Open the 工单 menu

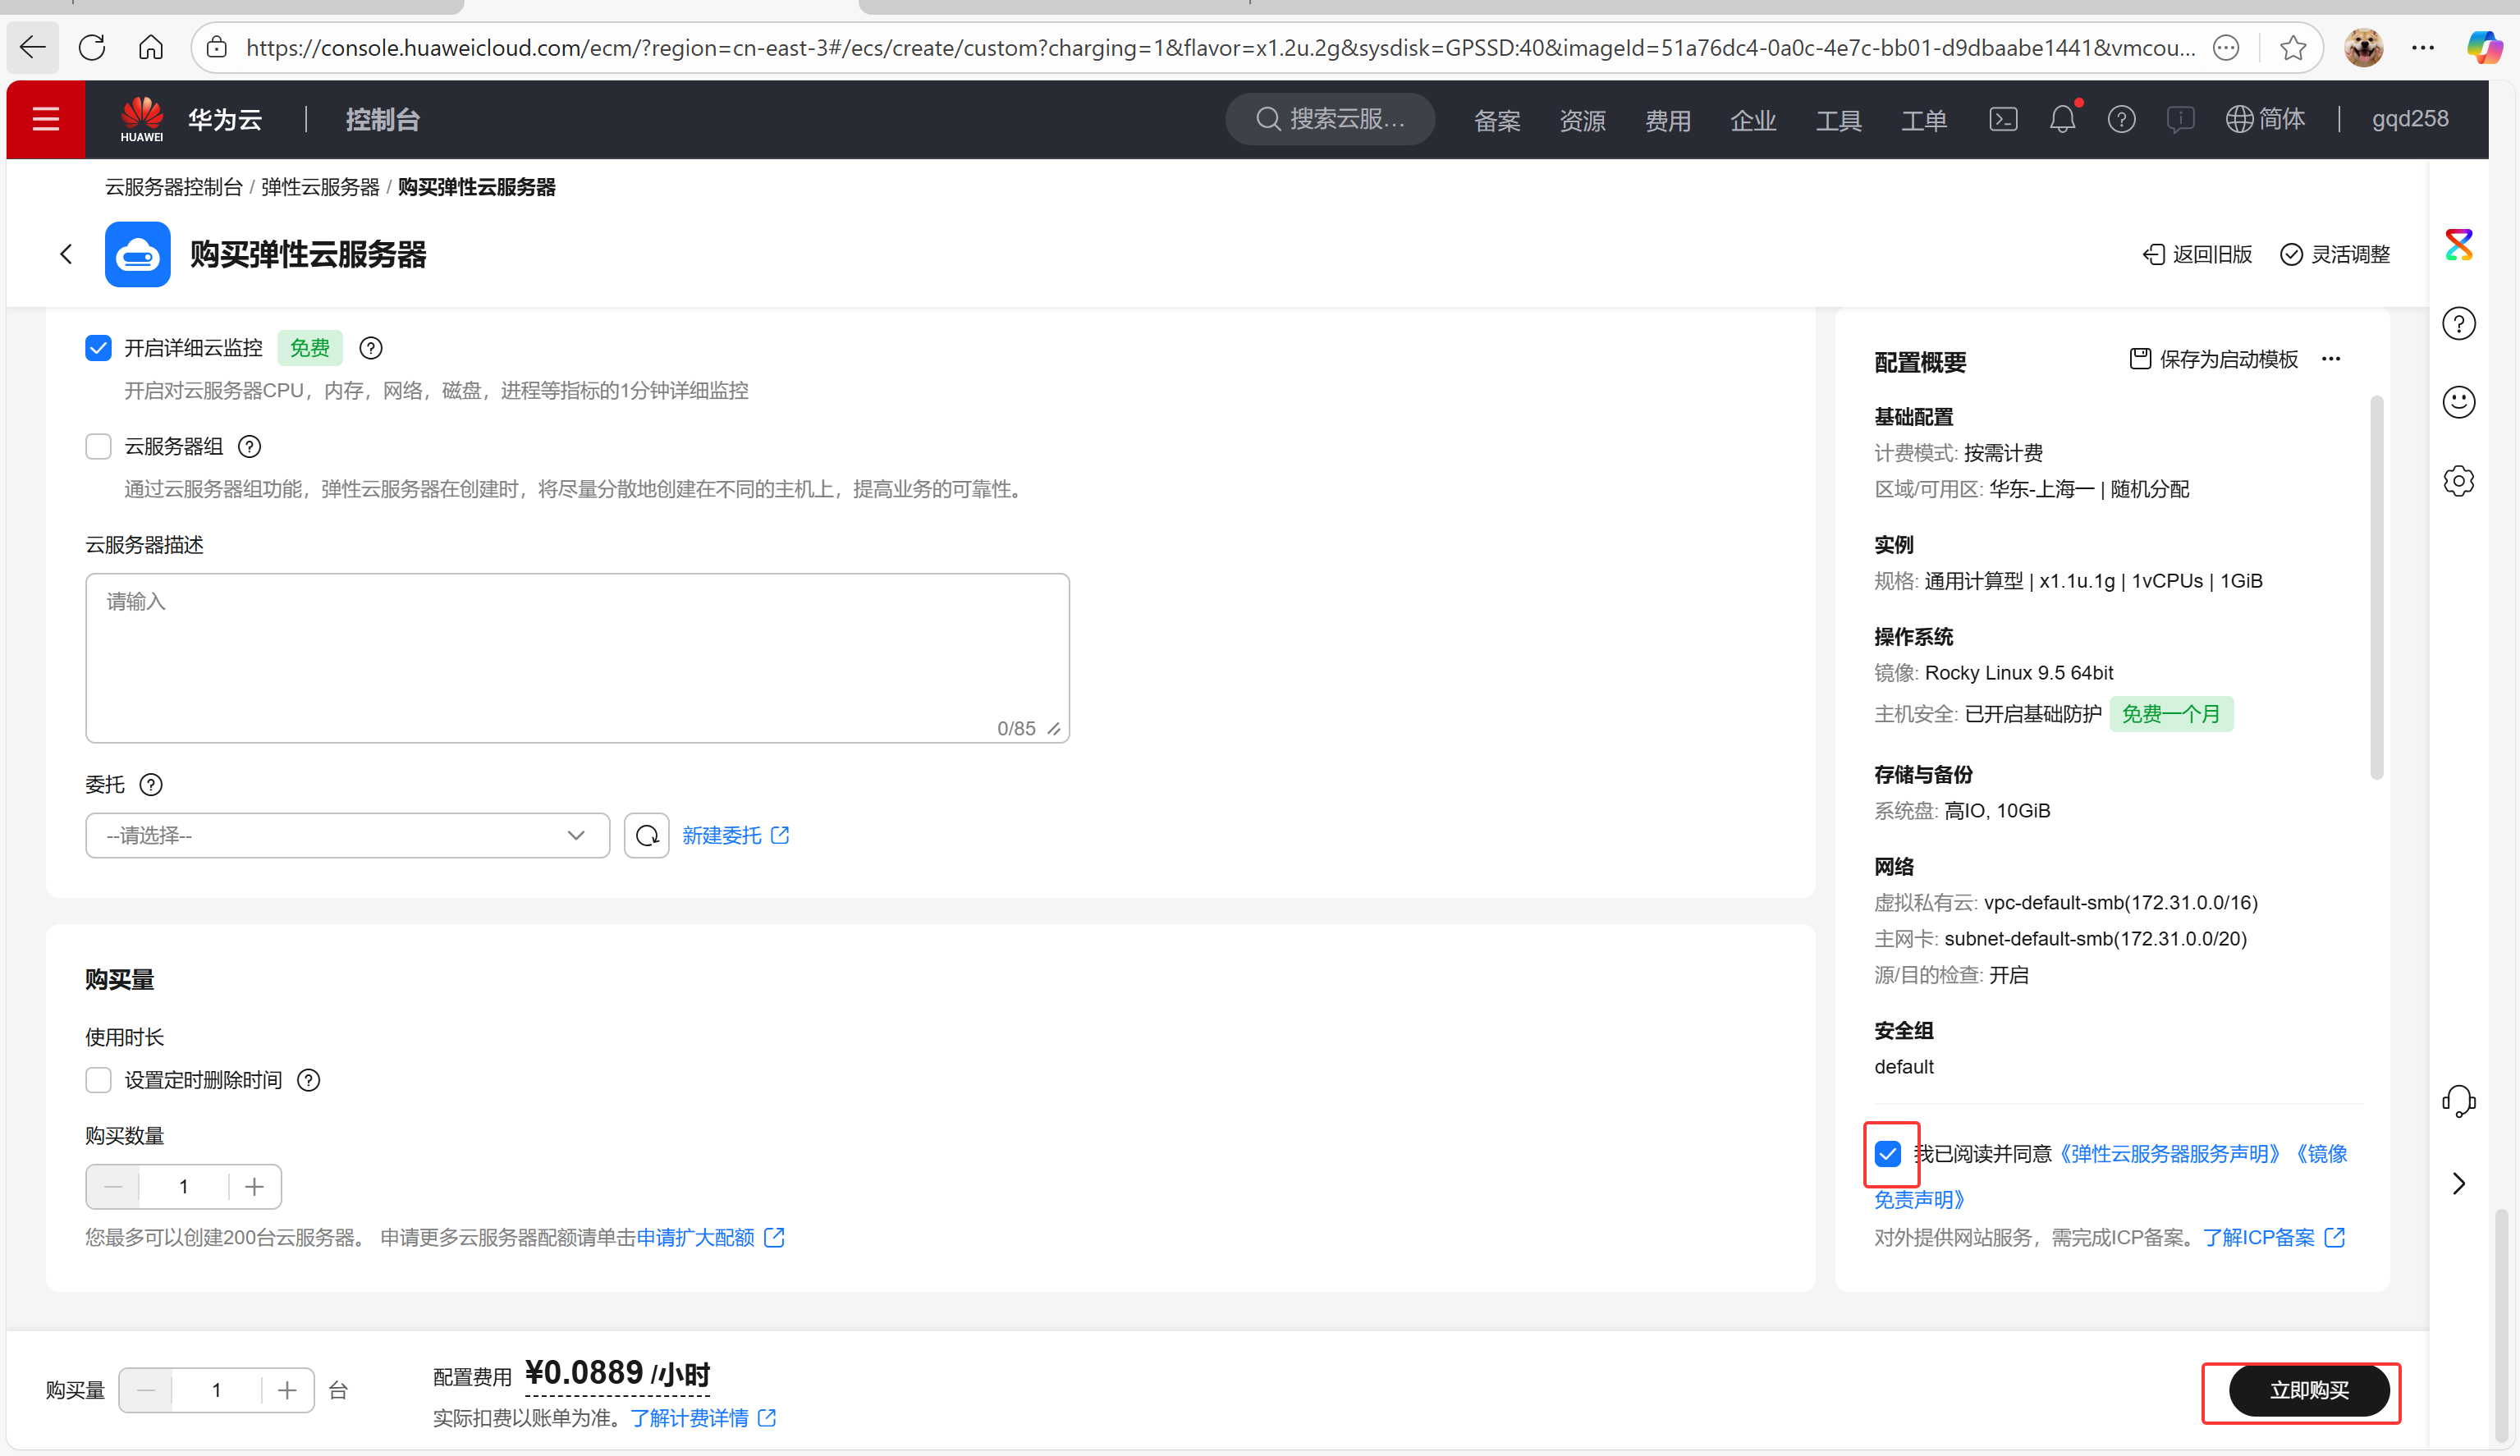point(1924,120)
